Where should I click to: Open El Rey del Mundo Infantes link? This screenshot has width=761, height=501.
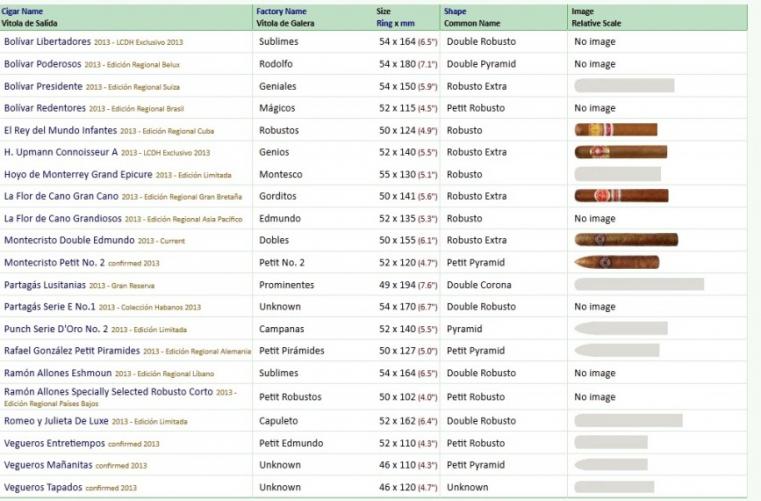61,131
